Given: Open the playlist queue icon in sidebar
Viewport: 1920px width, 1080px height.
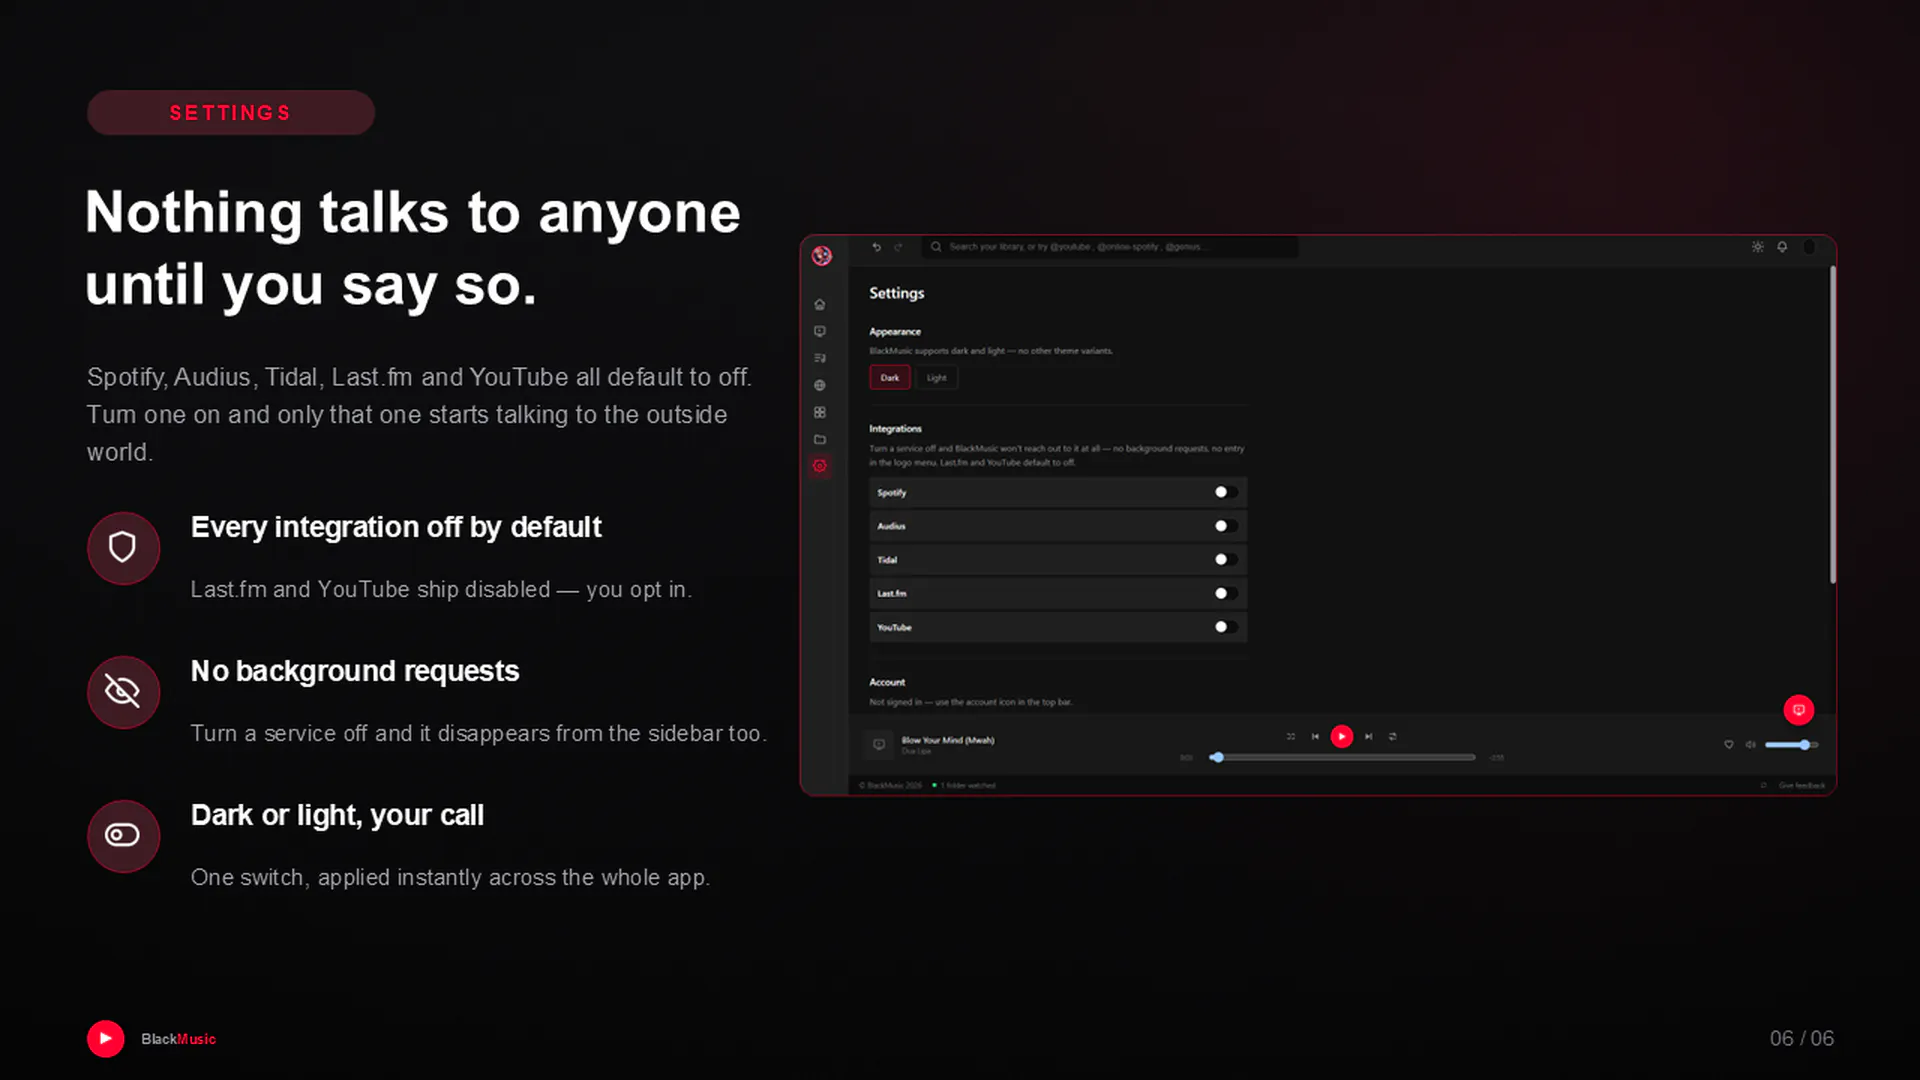Looking at the screenshot, I should tap(820, 358).
